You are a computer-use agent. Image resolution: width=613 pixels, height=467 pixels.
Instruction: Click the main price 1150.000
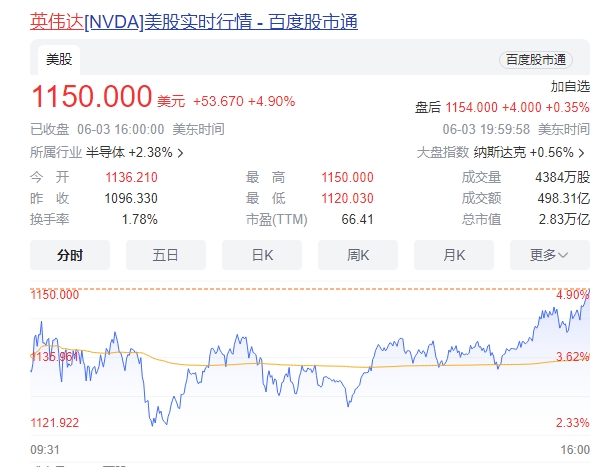(x=91, y=97)
